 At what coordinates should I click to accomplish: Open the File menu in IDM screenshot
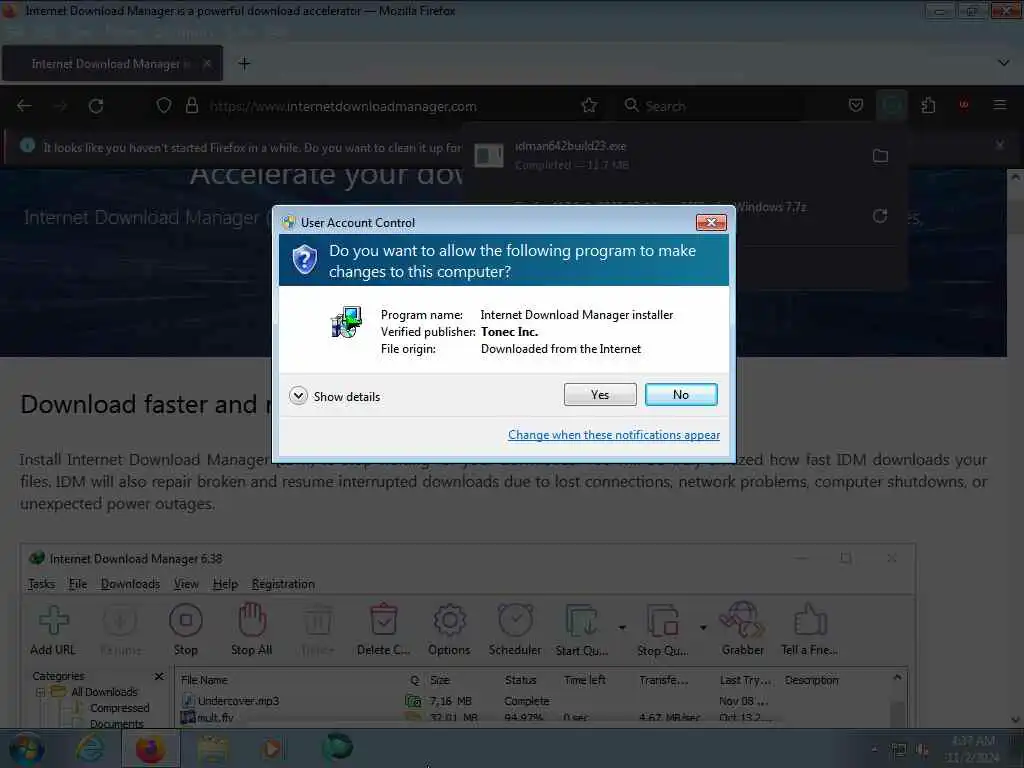[x=78, y=584]
